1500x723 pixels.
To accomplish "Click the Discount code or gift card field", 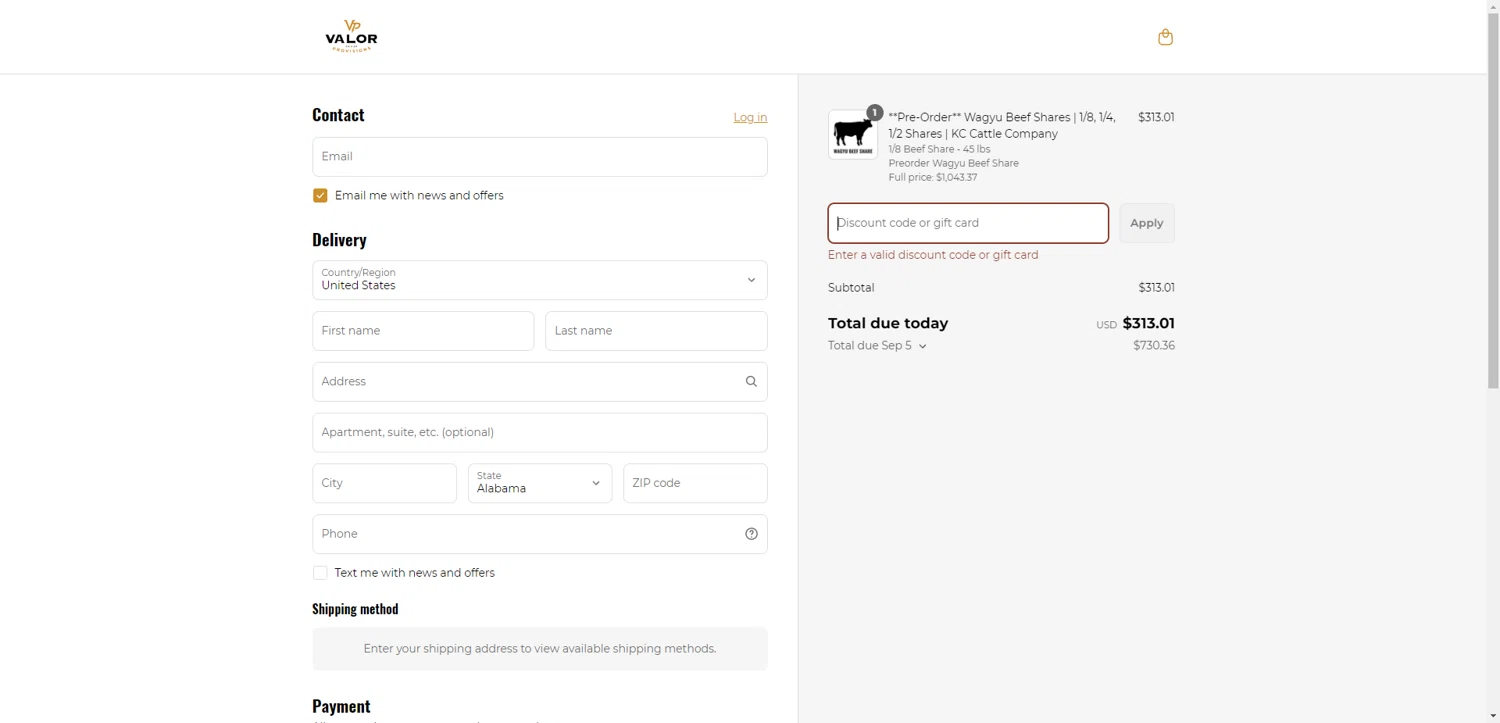I will coord(968,223).
